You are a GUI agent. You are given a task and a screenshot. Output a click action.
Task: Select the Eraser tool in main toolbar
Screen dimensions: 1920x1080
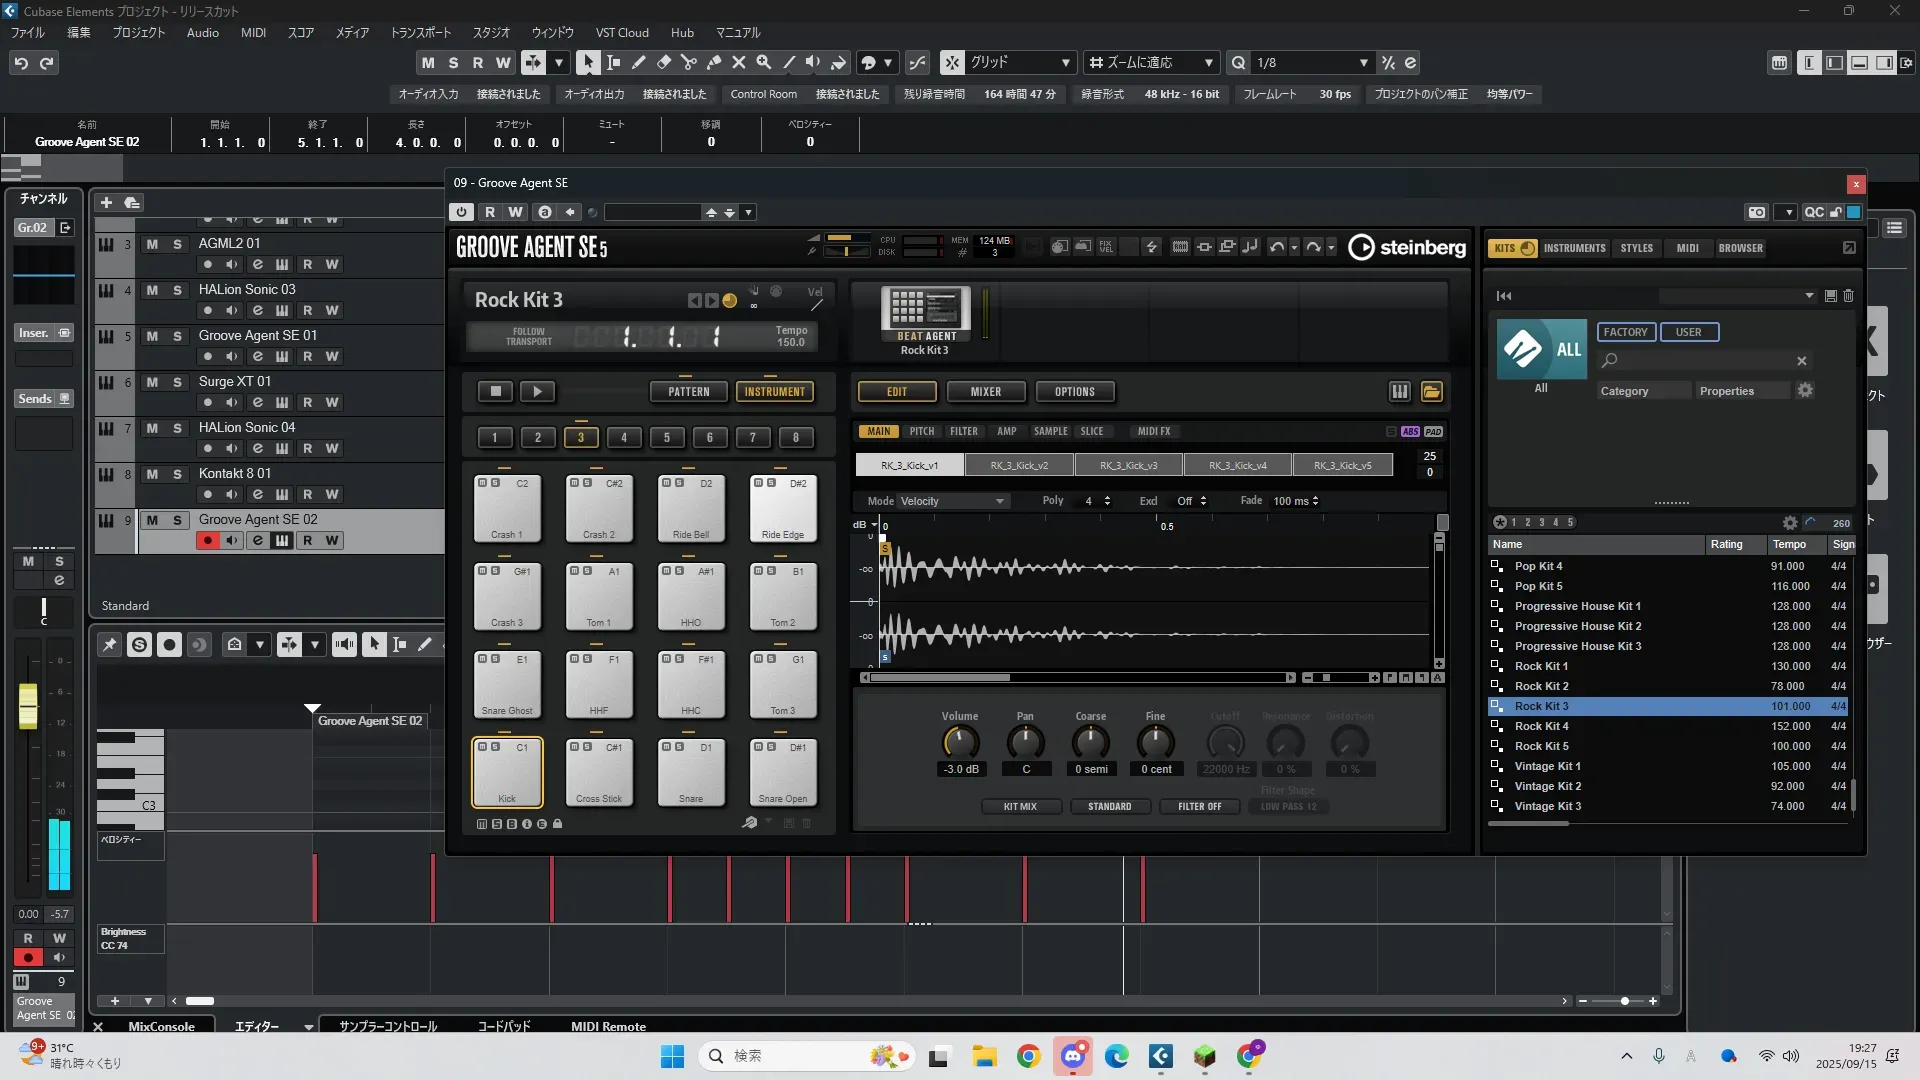[664, 62]
